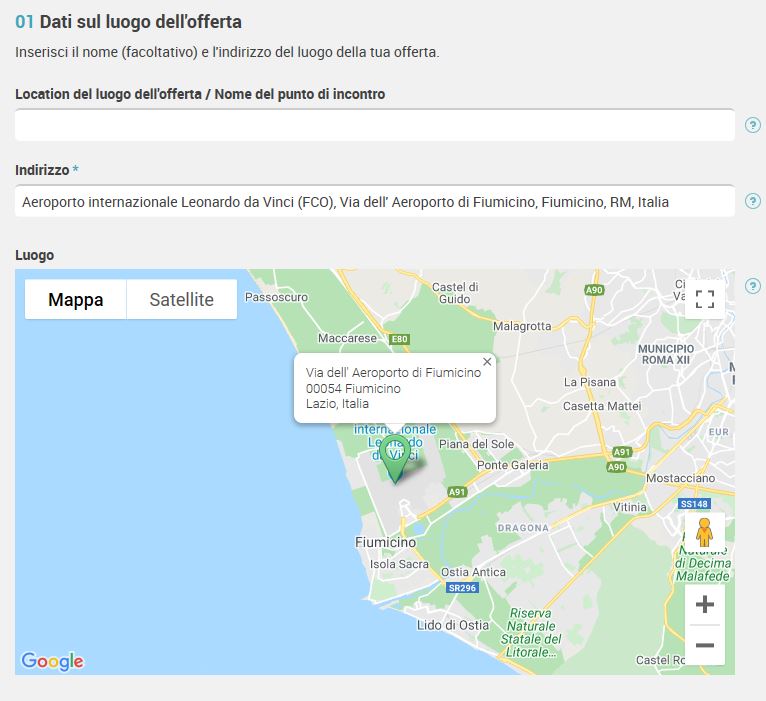Click the Ponte Galeria map label
This screenshot has height=701, width=766.
tap(512, 465)
